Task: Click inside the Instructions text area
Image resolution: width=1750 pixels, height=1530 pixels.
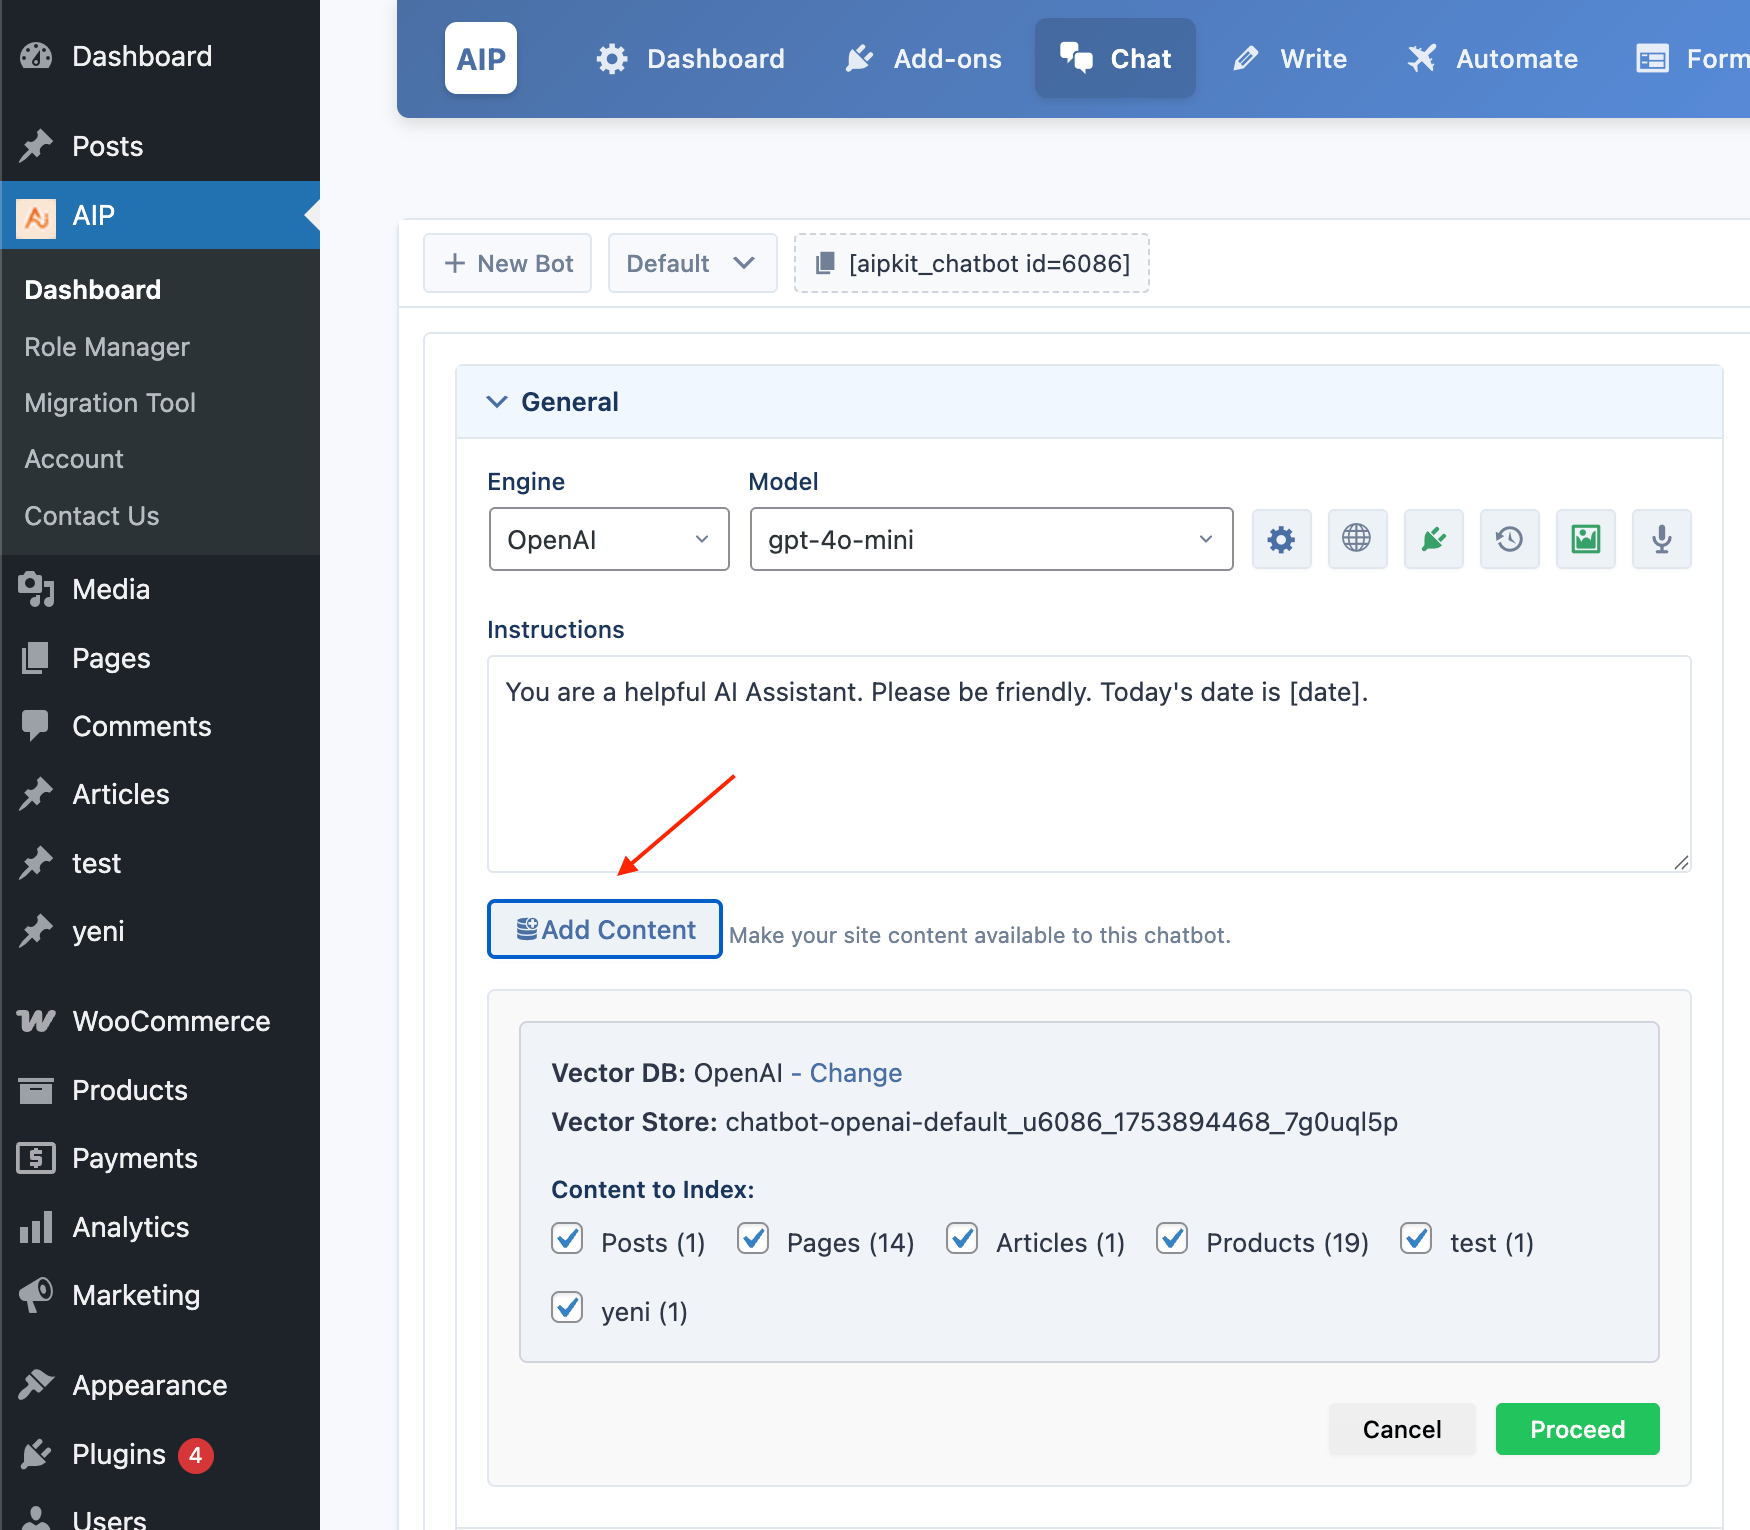Action: [x=1089, y=764]
